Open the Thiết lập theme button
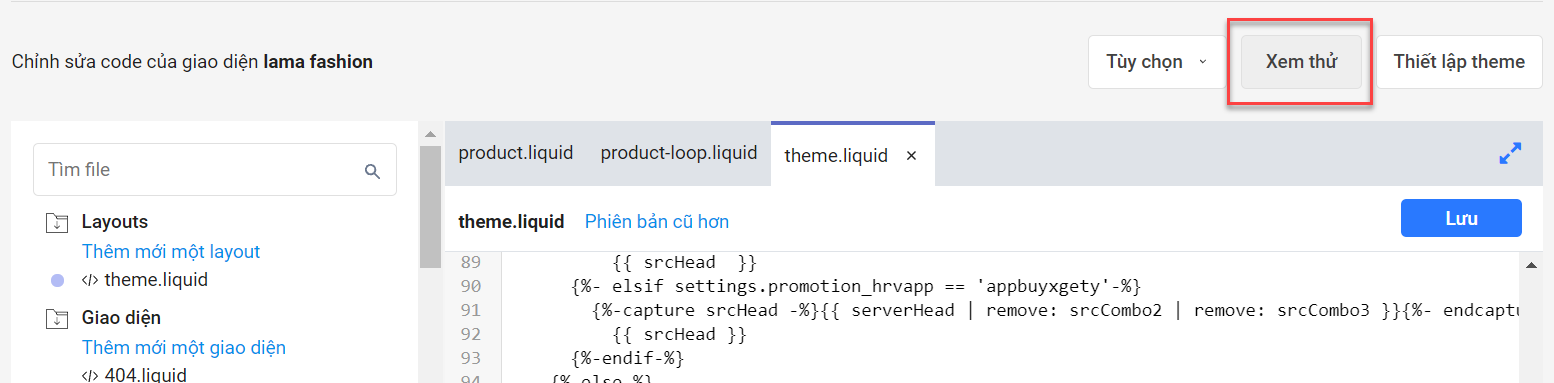Screen dimensions: 1554x383 coord(1459,62)
